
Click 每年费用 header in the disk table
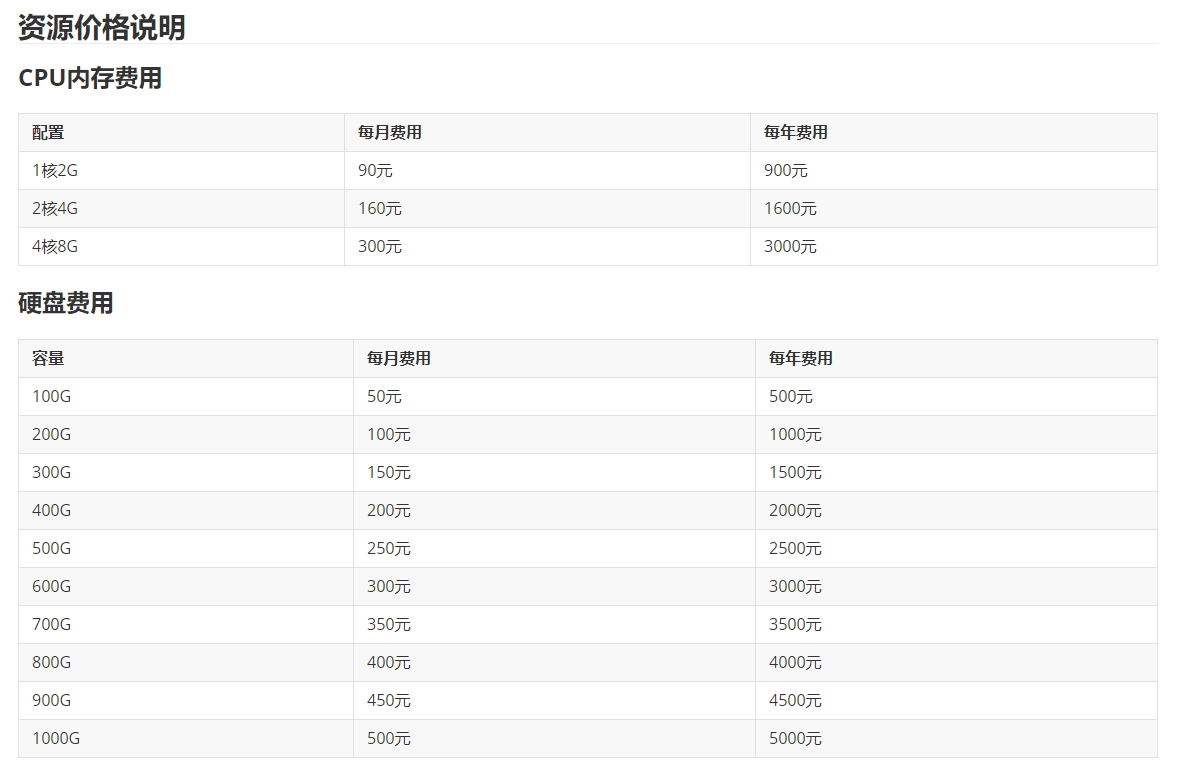[800, 359]
